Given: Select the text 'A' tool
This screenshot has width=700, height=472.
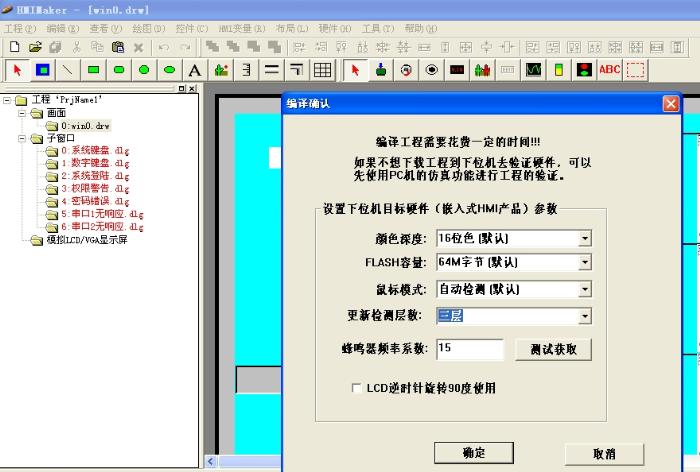Looking at the screenshot, I should pyautogui.click(x=195, y=70).
